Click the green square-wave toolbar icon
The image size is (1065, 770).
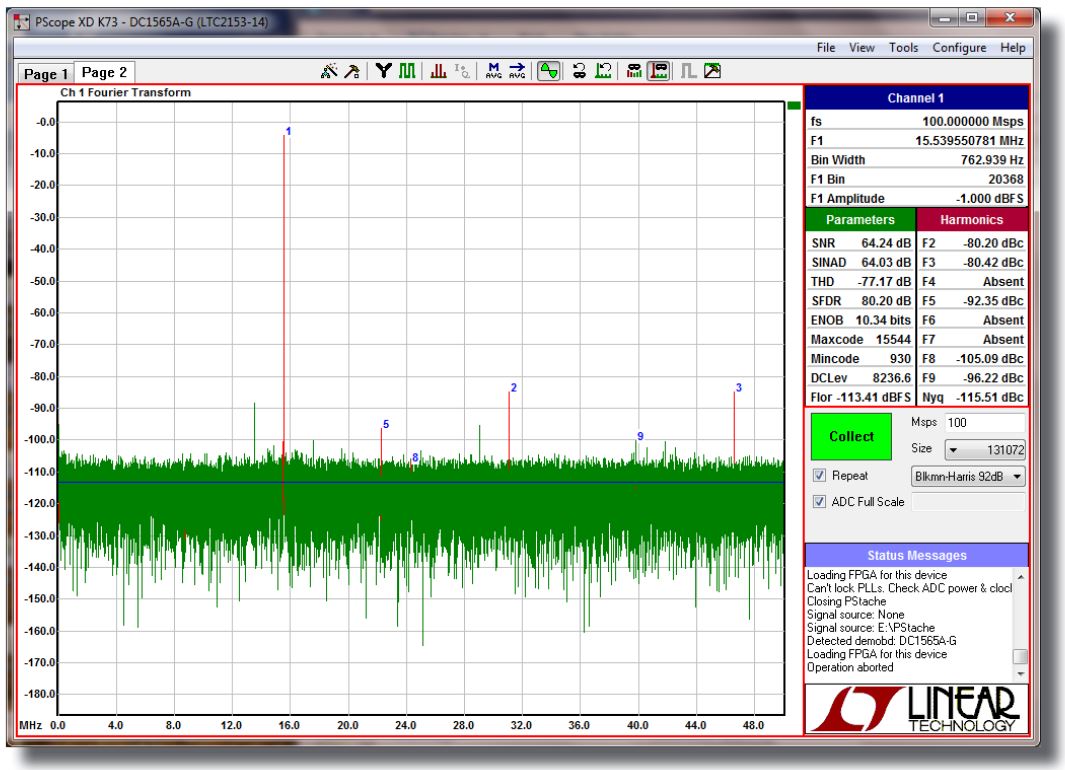coord(407,71)
